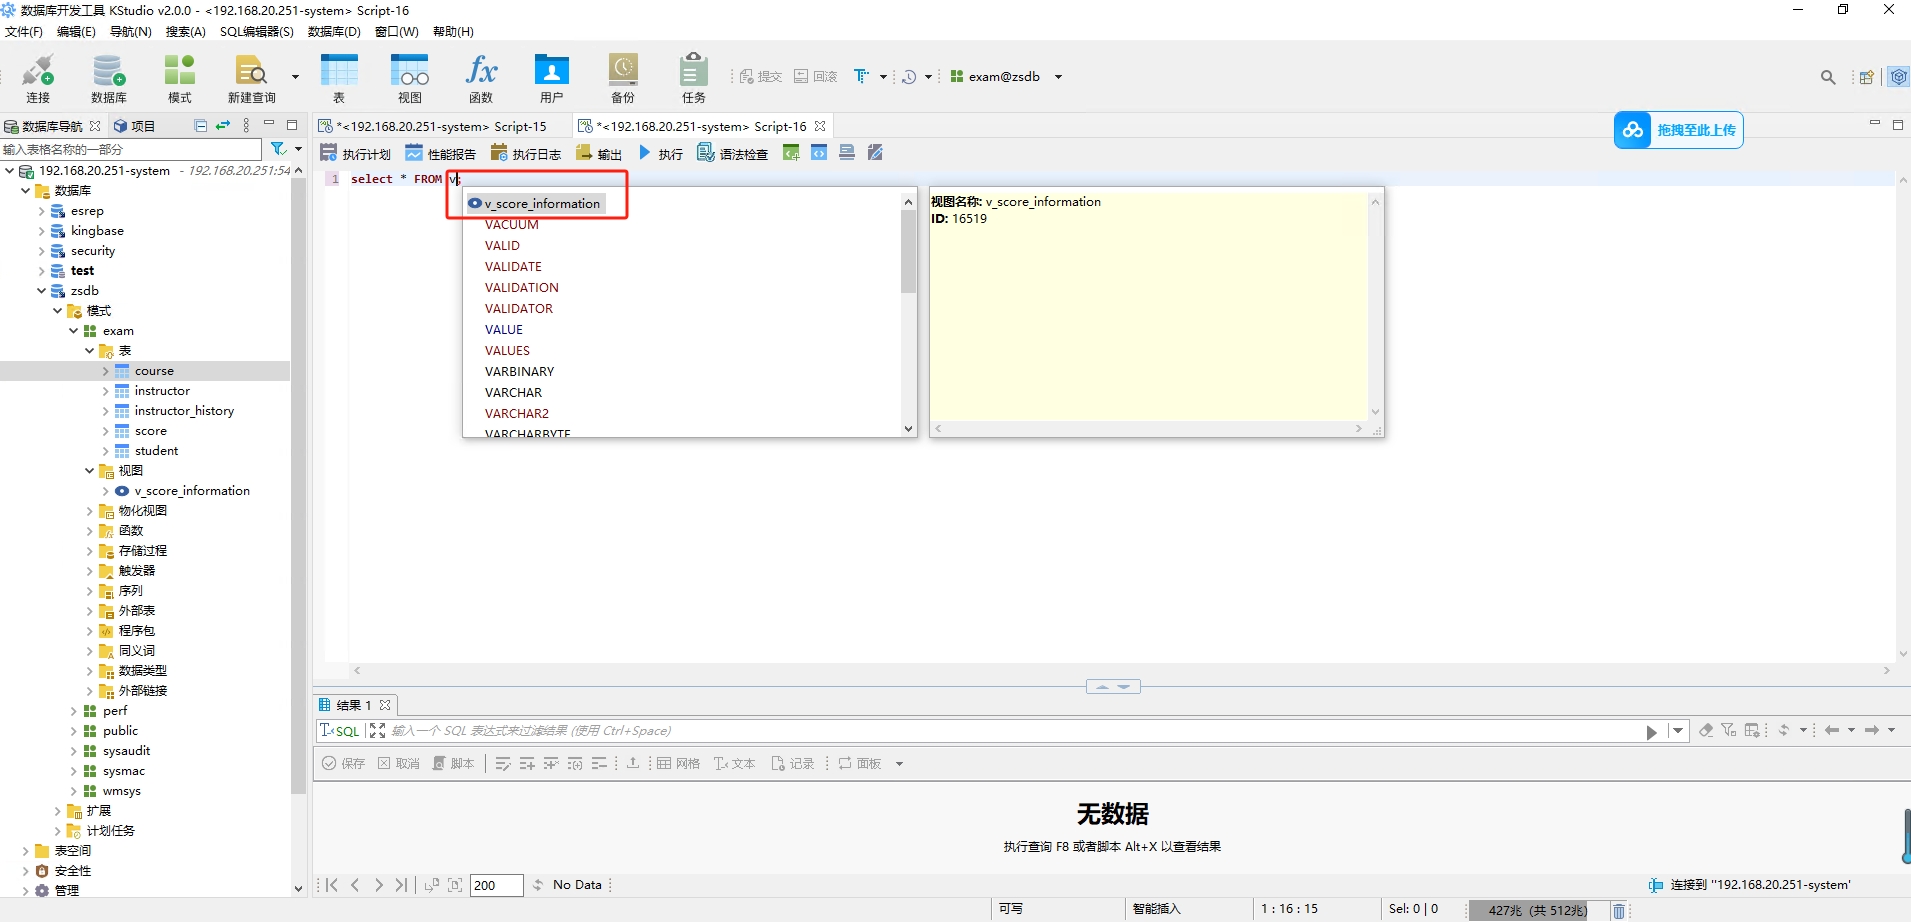Expand the course table node
The width and height of the screenshot is (1911, 922).
(x=105, y=370)
